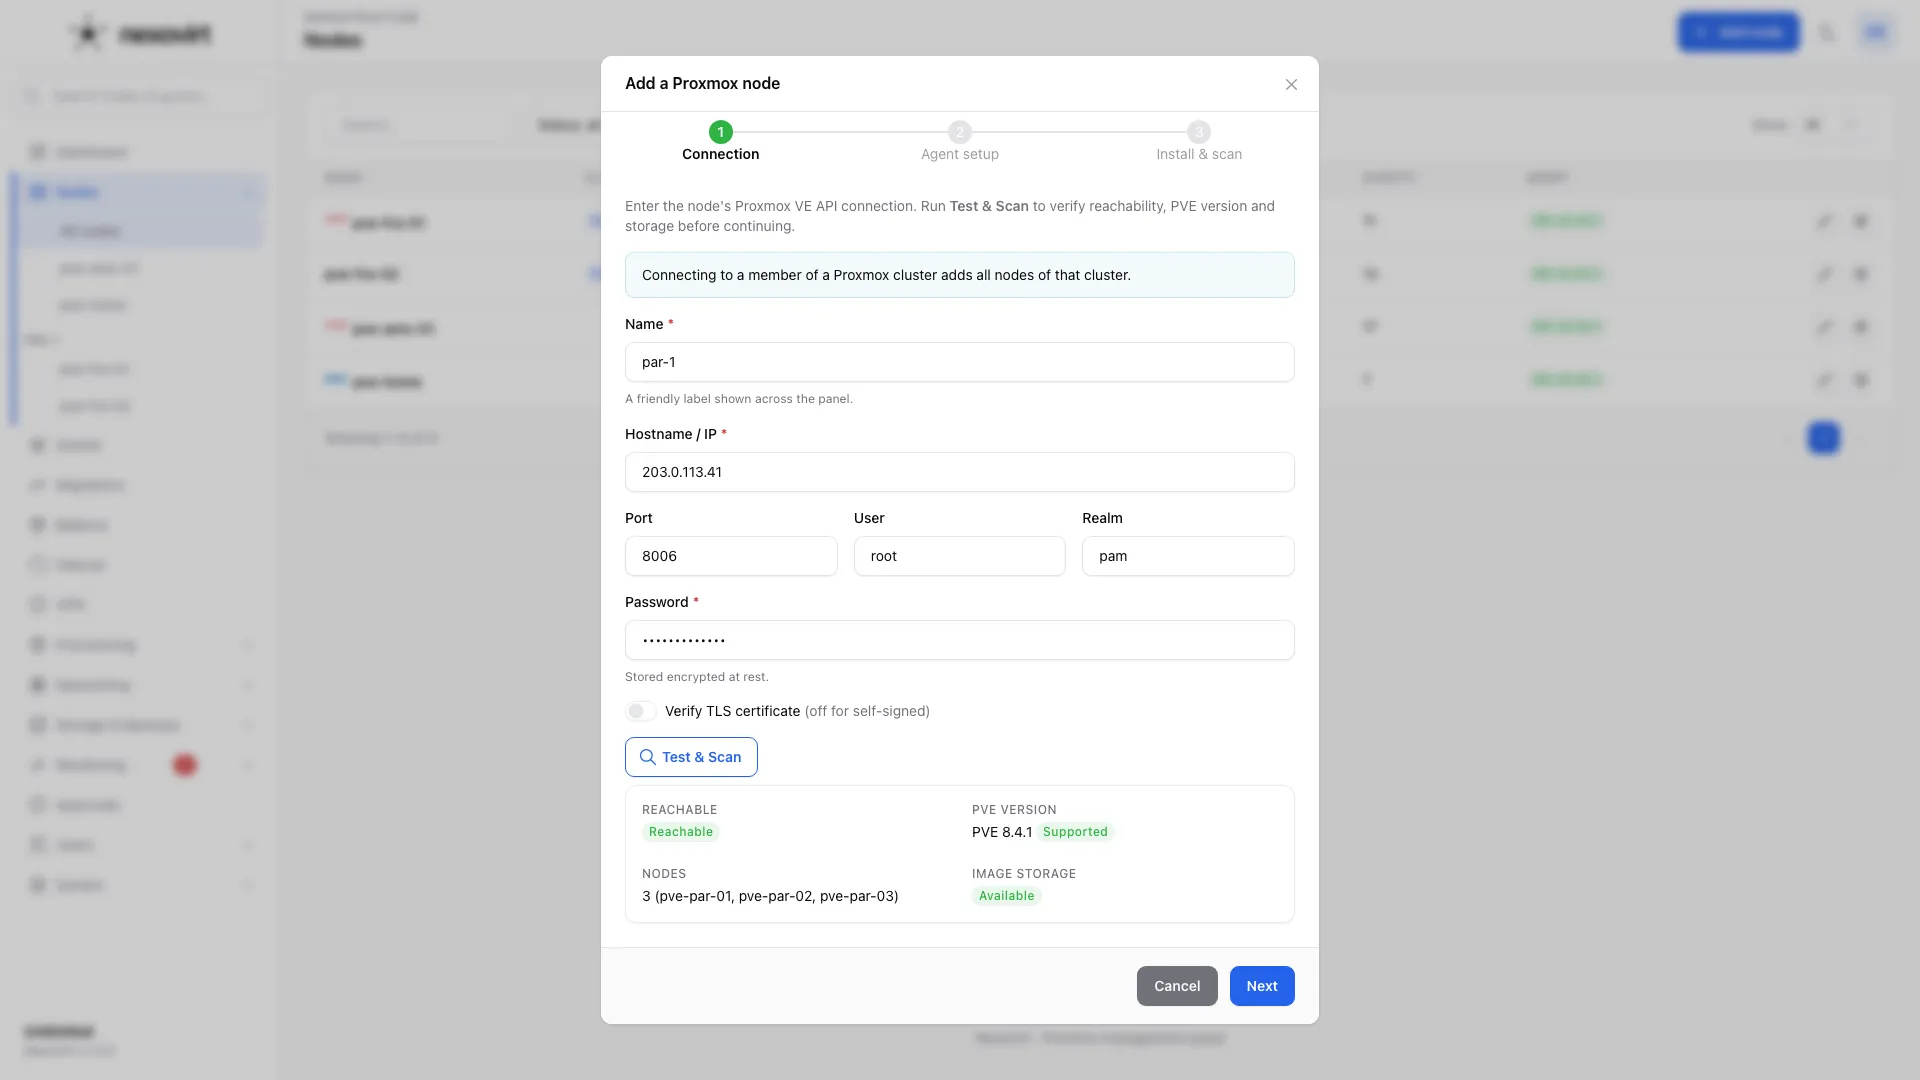Toggle Verify TLS certificate switch

click(x=641, y=711)
